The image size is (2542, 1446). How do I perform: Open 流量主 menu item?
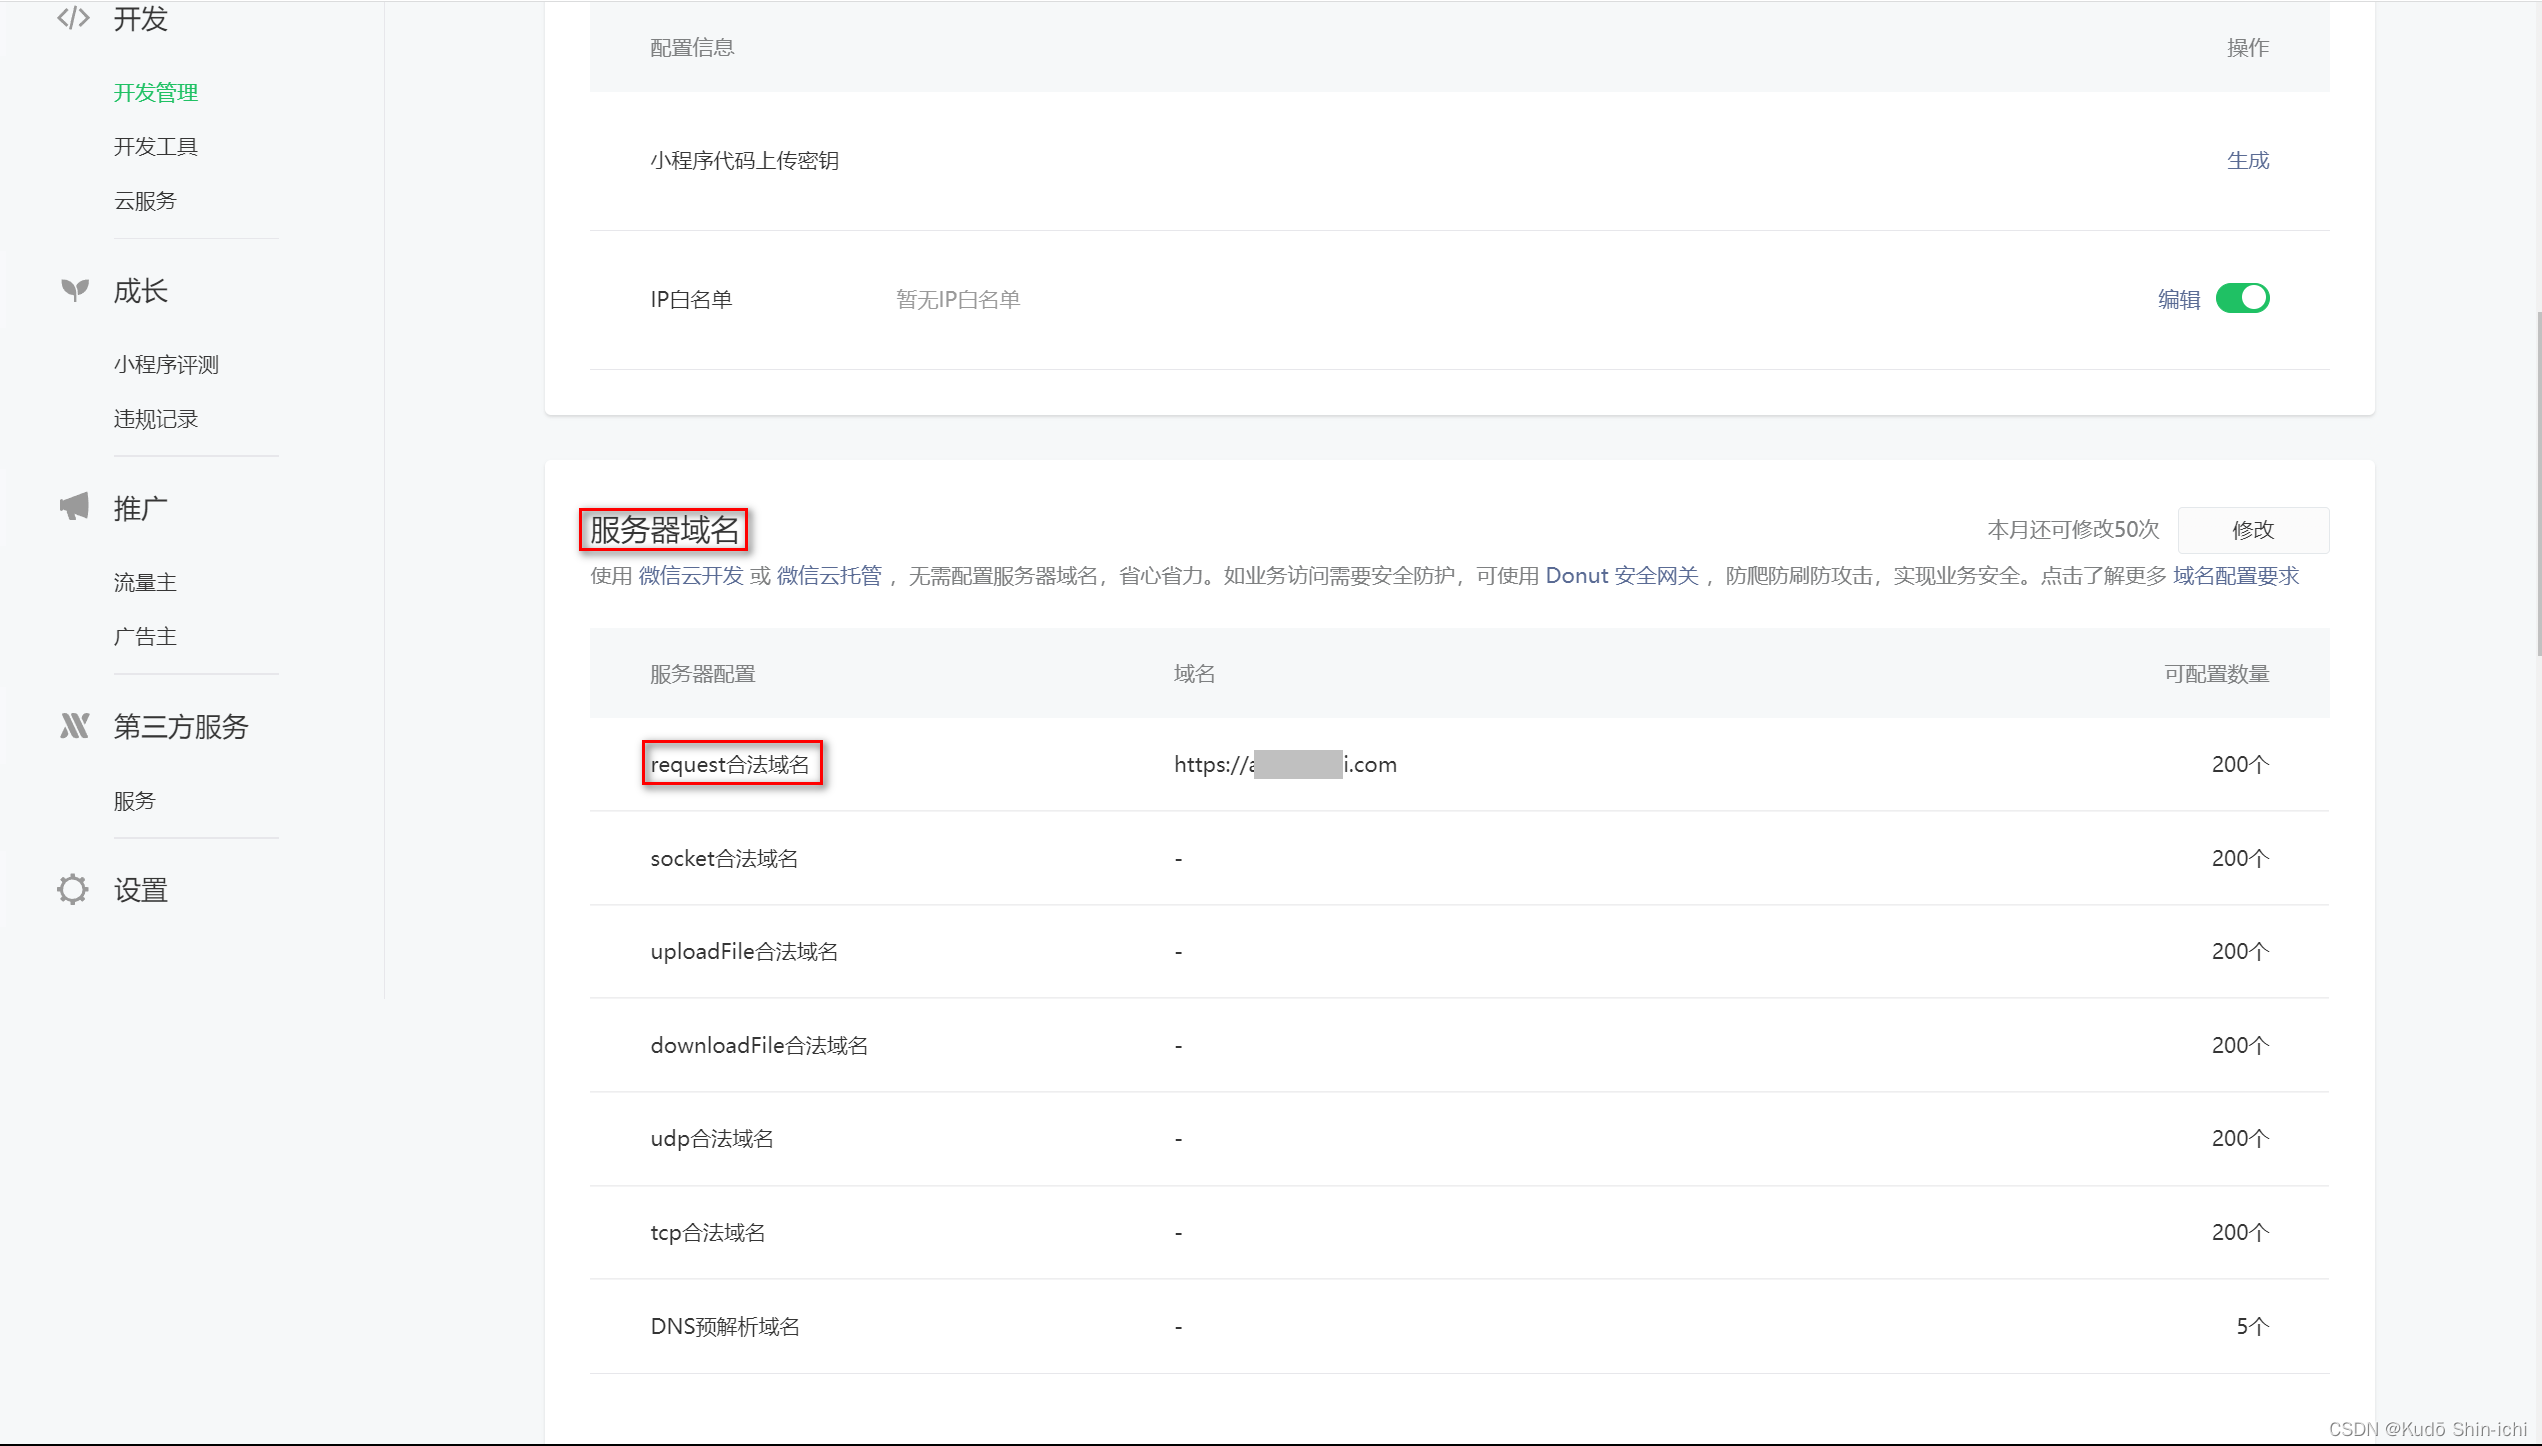(x=145, y=583)
